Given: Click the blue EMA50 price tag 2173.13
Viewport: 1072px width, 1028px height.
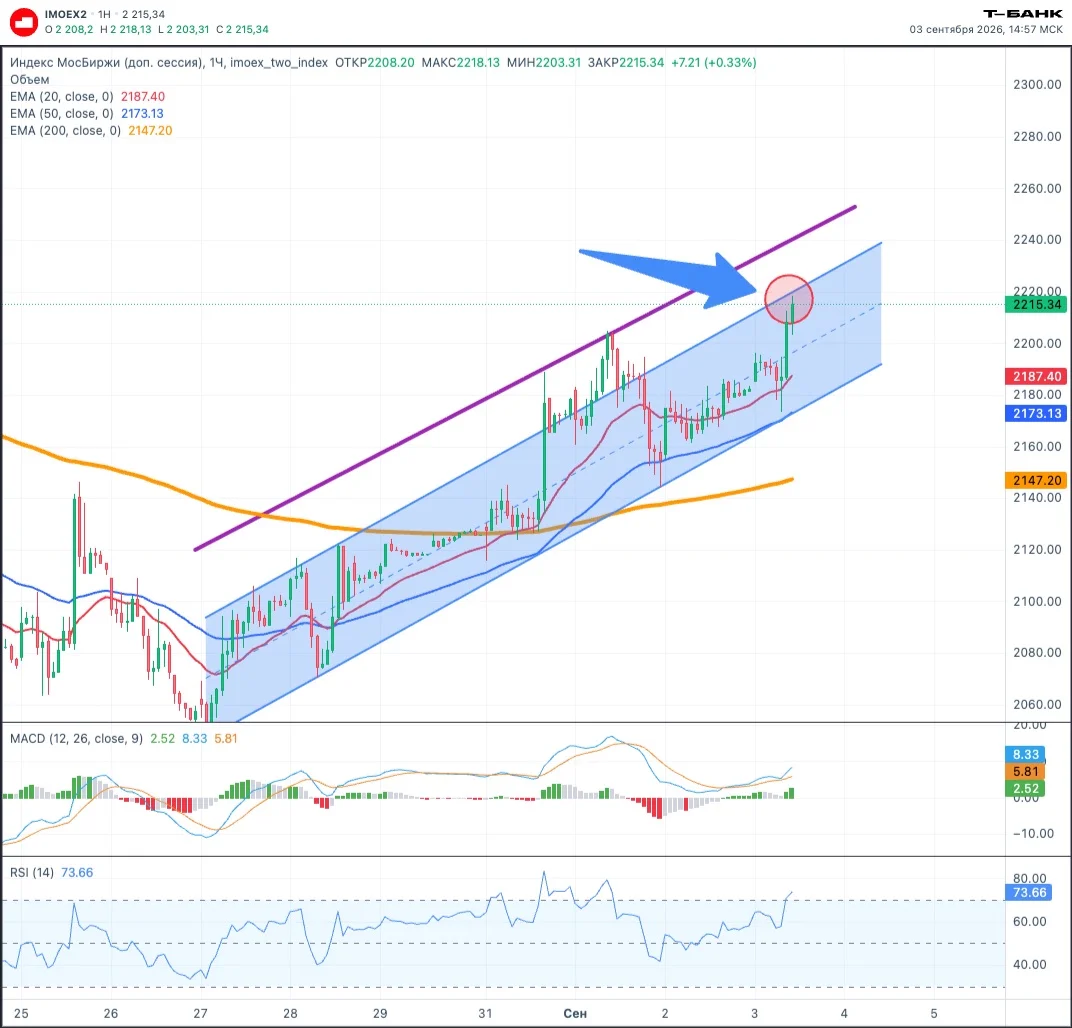Looking at the screenshot, I should tap(1036, 413).
